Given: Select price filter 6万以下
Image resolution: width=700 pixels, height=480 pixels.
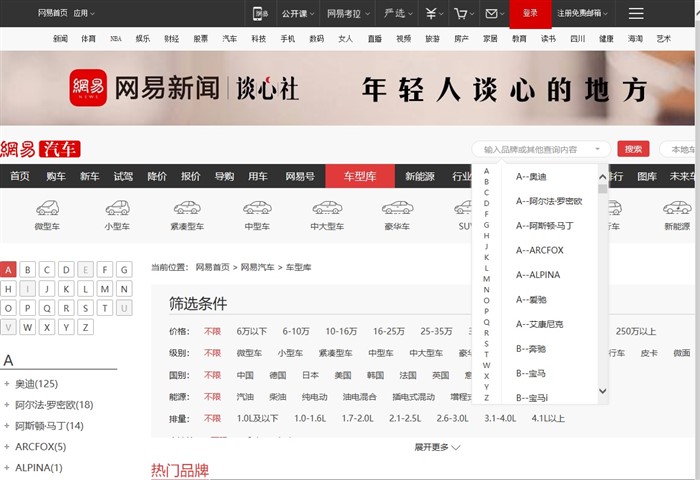Looking at the screenshot, I should [252, 331].
